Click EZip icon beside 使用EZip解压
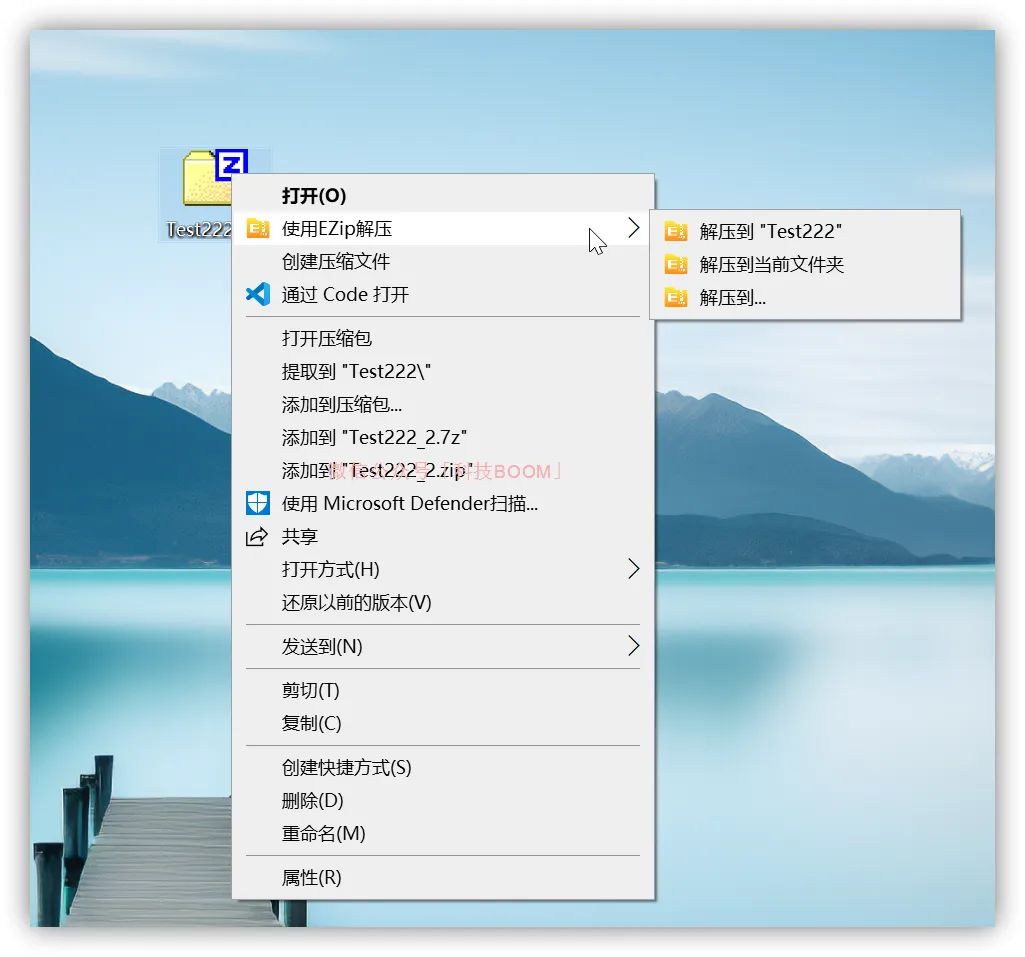Image resolution: width=1025 pixels, height=957 pixels. click(258, 228)
